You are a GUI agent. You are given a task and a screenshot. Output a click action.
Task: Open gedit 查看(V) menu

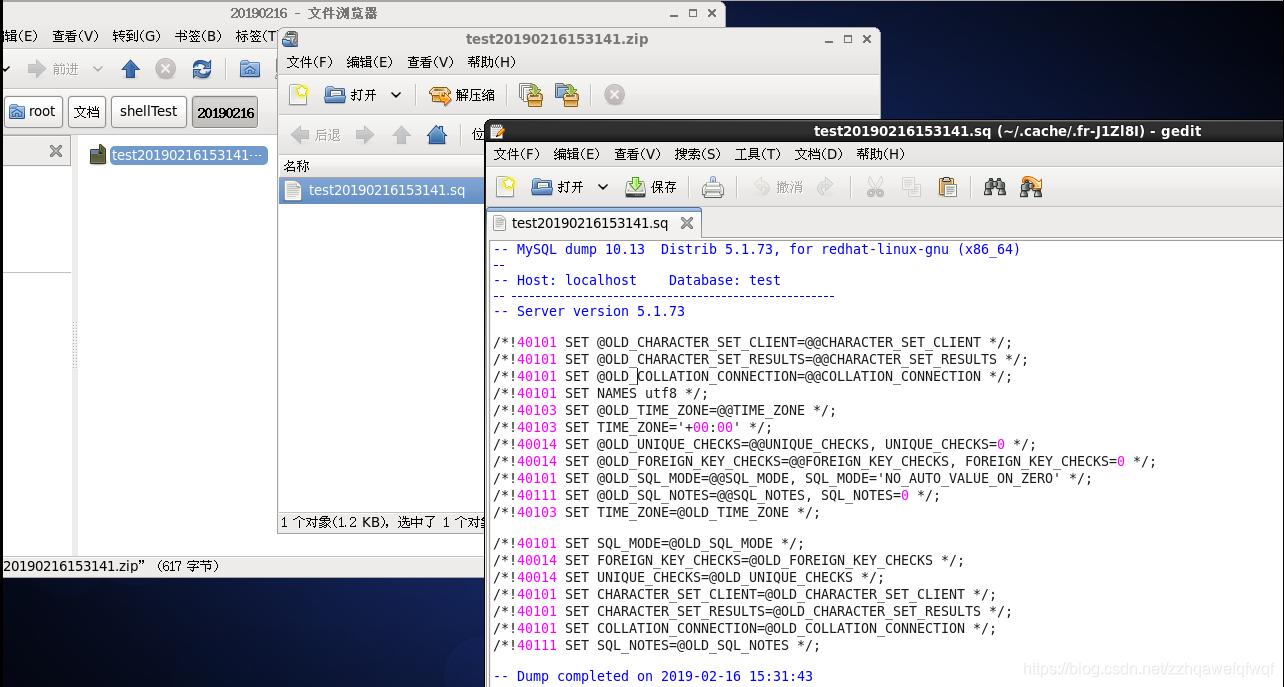tap(637, 154)
